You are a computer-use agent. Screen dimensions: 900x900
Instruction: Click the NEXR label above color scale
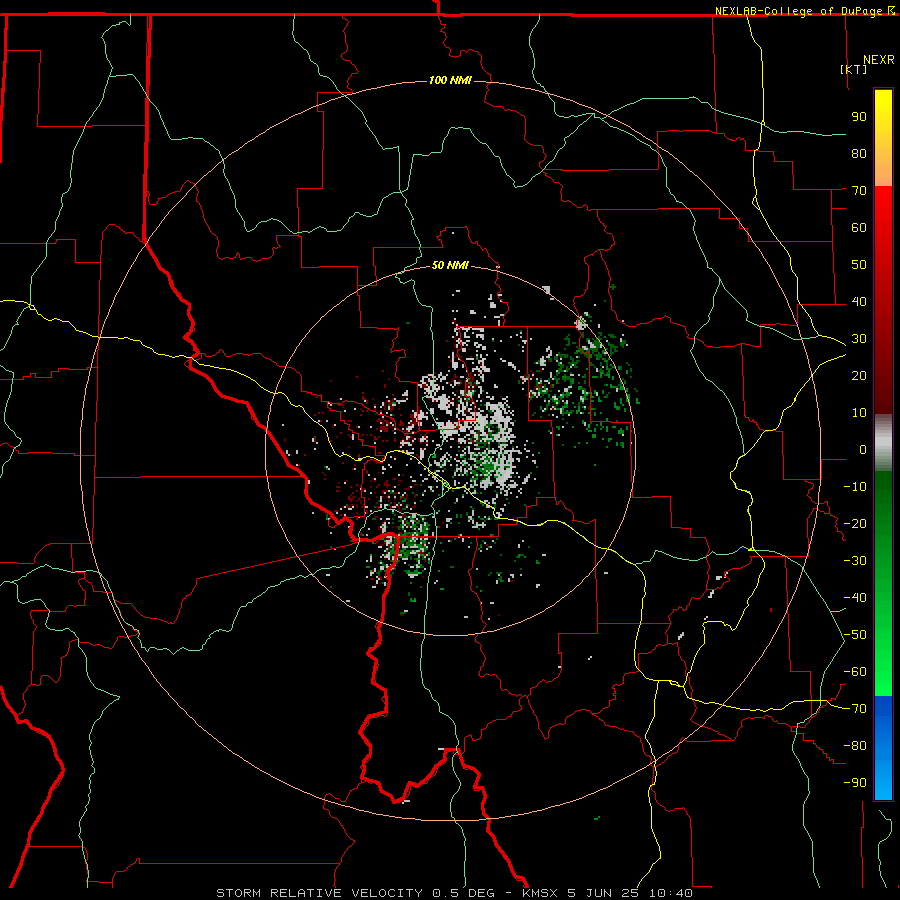tap(878, 60)
